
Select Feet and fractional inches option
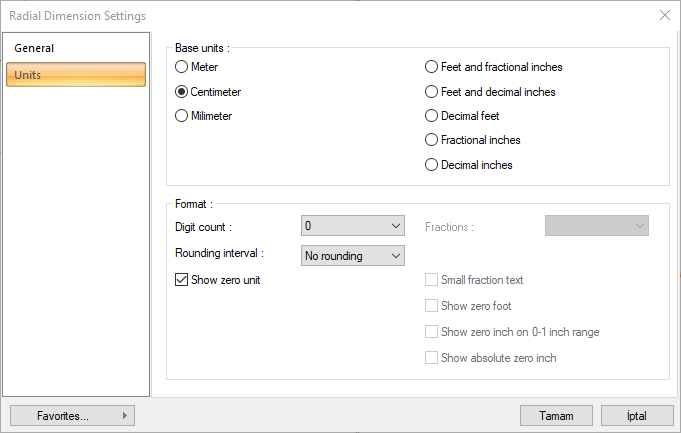pyautogui.click(x=432, y=67)
